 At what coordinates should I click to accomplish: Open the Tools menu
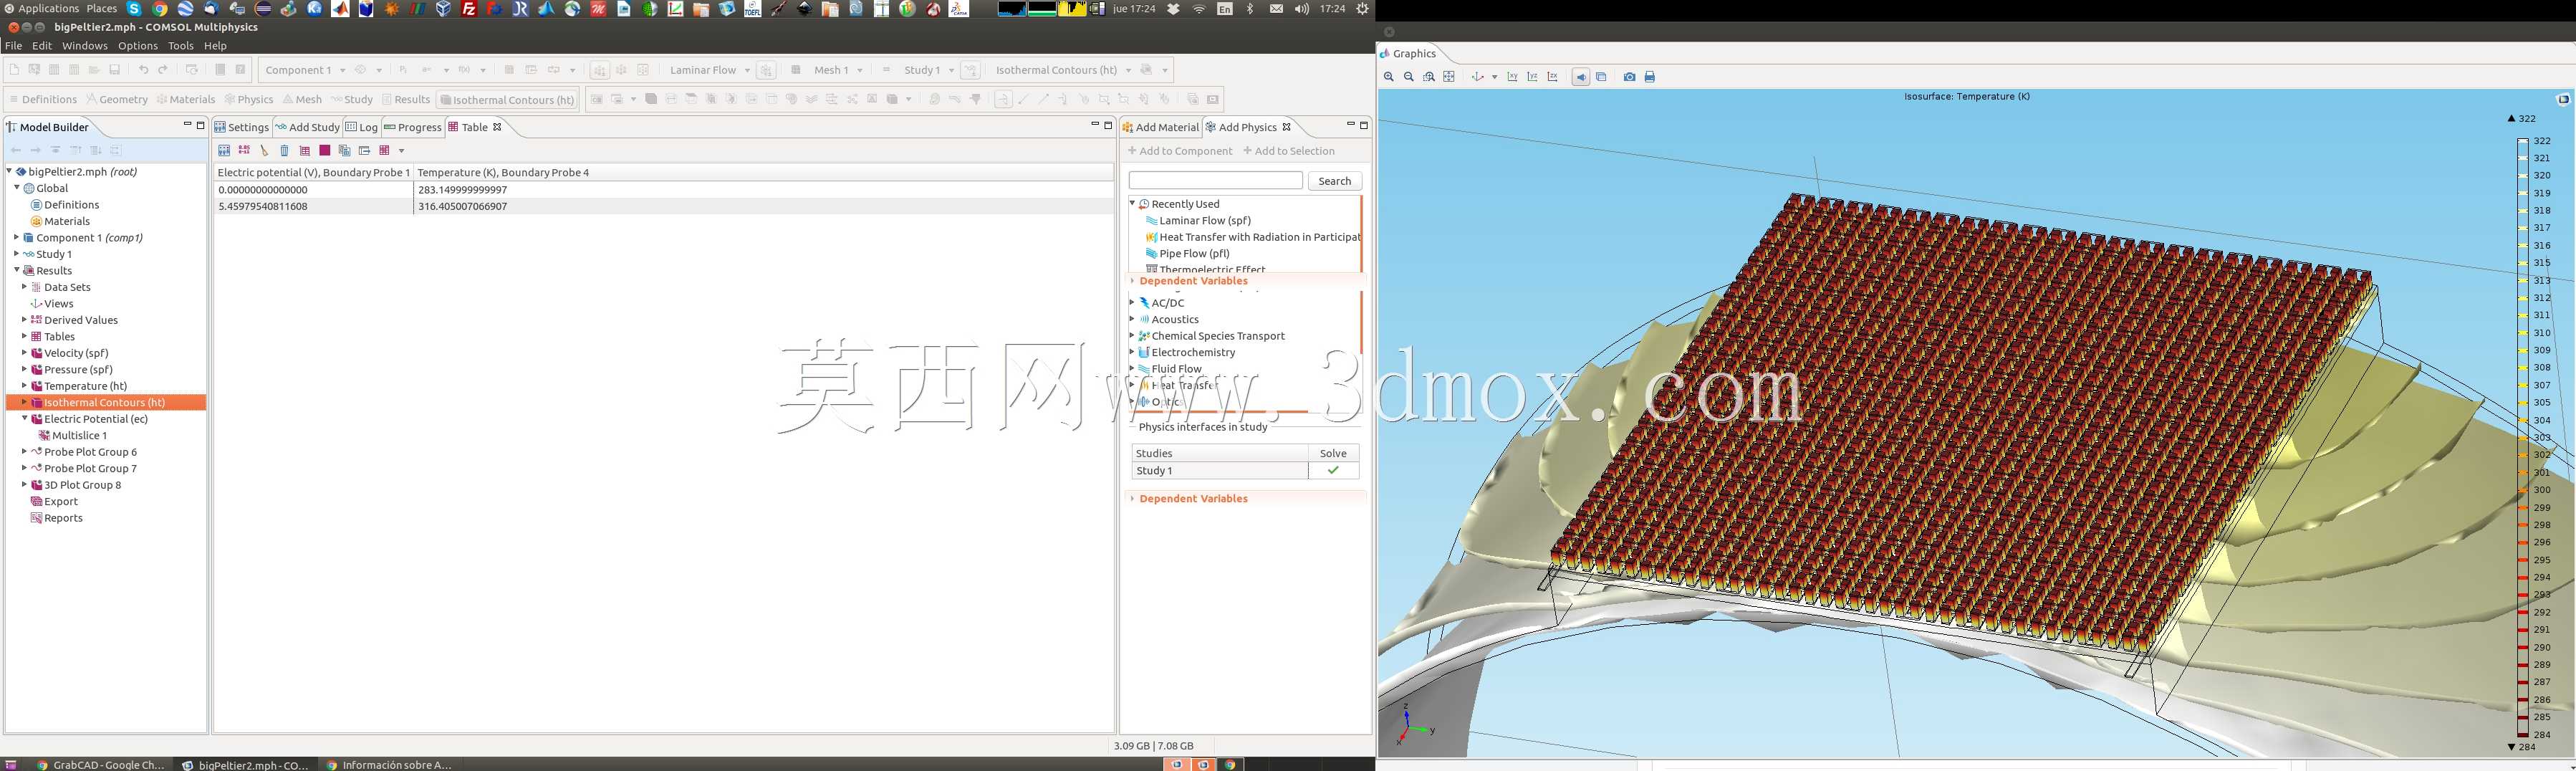click(181, 46)
